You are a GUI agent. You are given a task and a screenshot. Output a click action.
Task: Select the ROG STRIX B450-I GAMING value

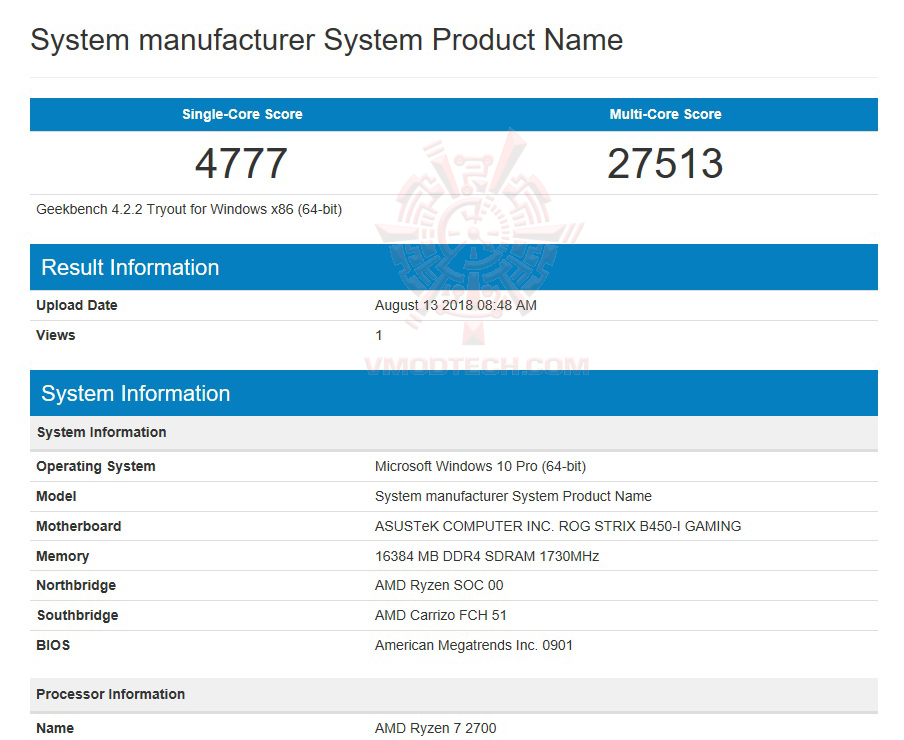(558, 526)
